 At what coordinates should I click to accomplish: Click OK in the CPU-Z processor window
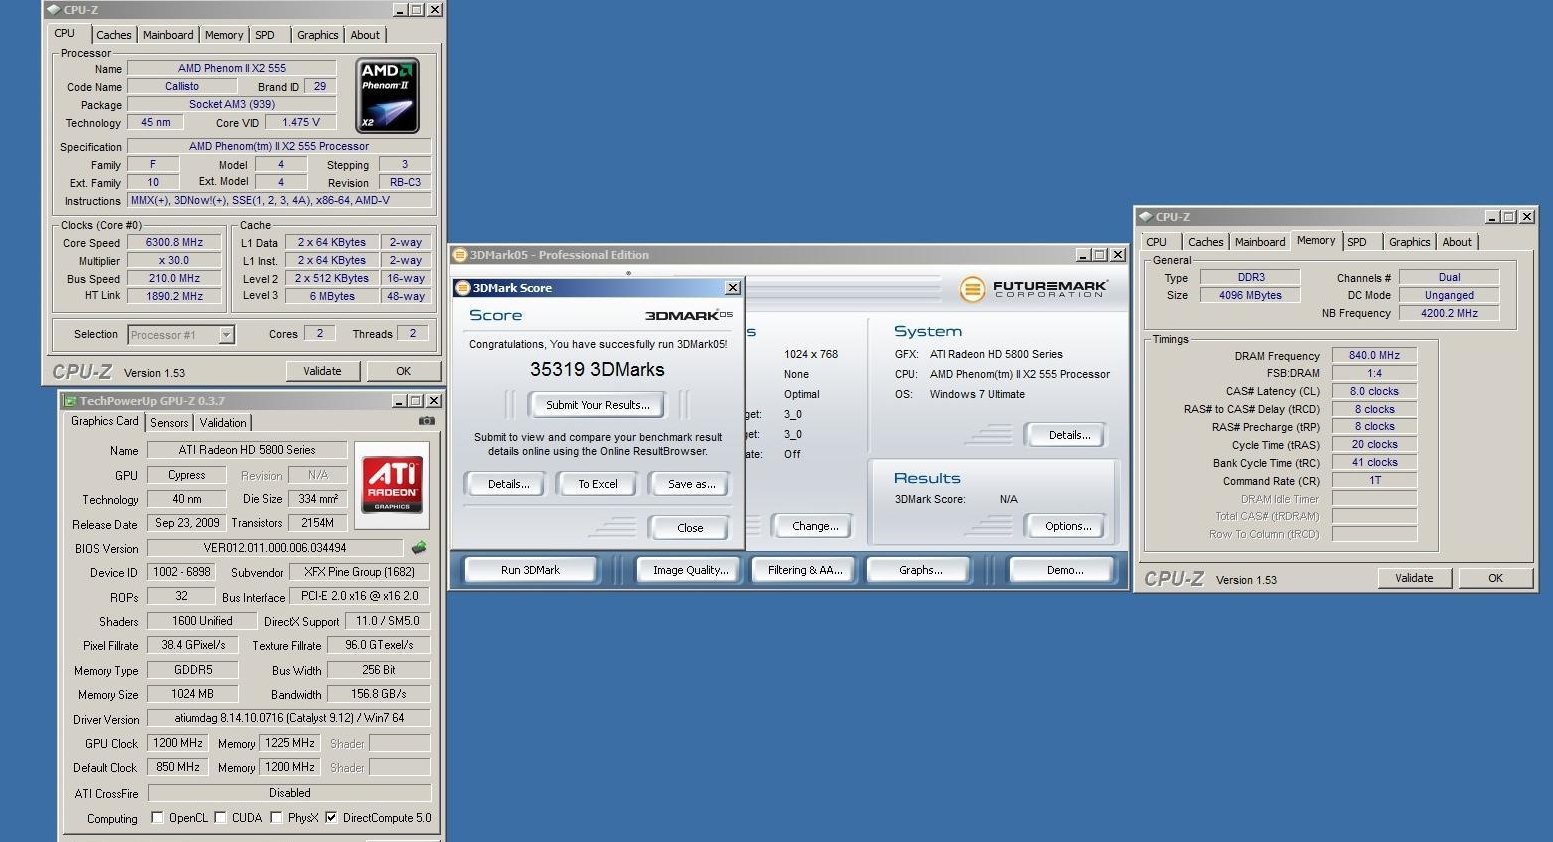point(404,371)
